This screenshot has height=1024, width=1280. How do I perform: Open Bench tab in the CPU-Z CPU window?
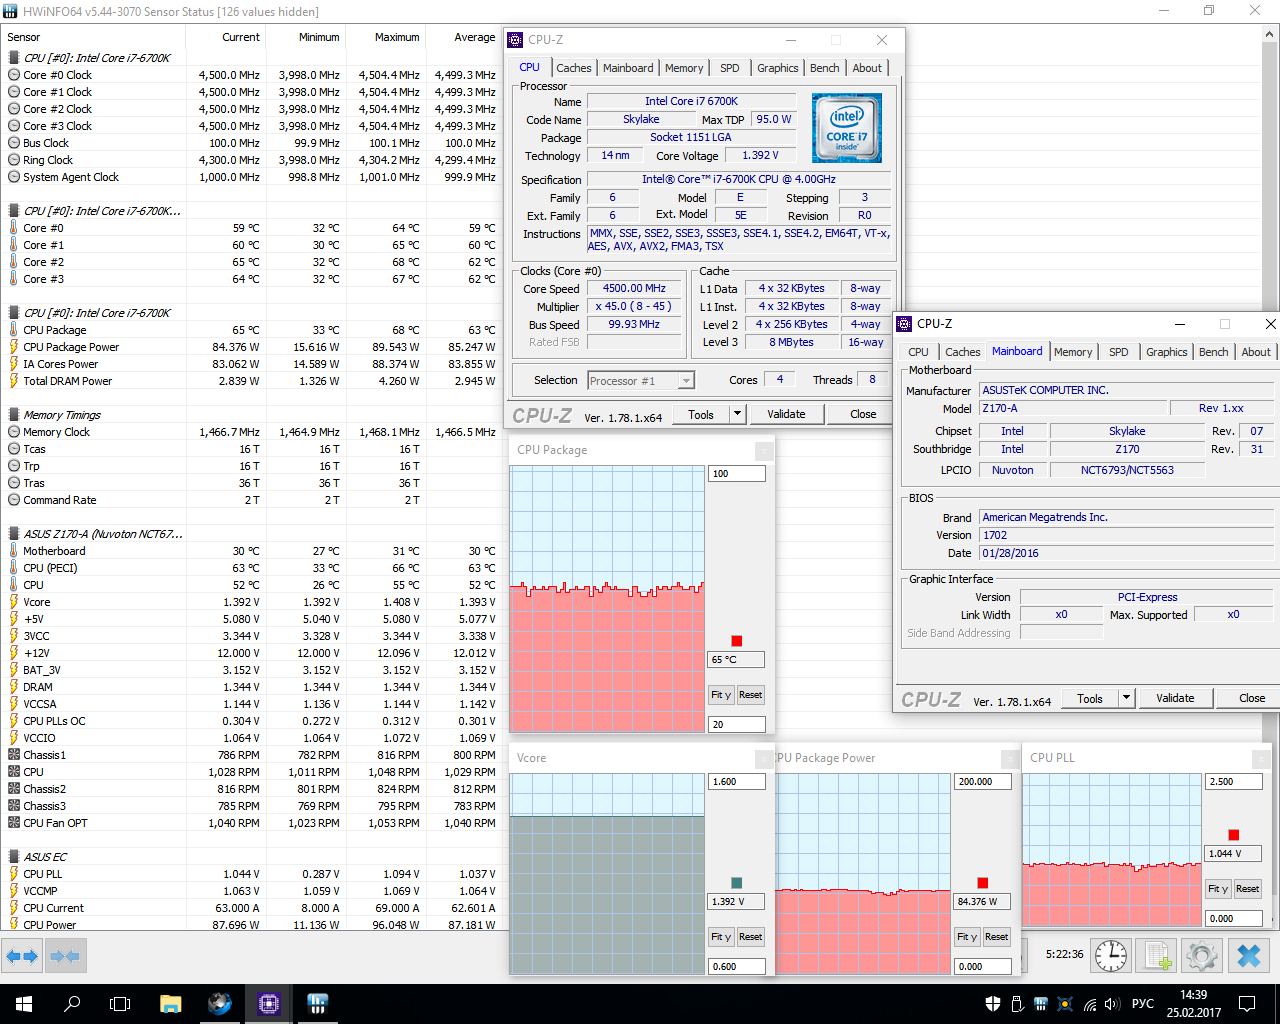click(x=825, y=68)
